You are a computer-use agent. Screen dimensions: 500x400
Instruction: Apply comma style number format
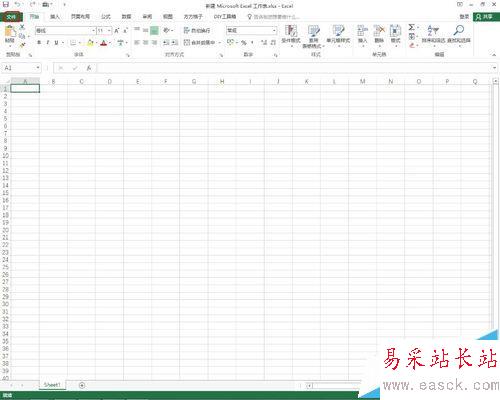pos(252,43)
